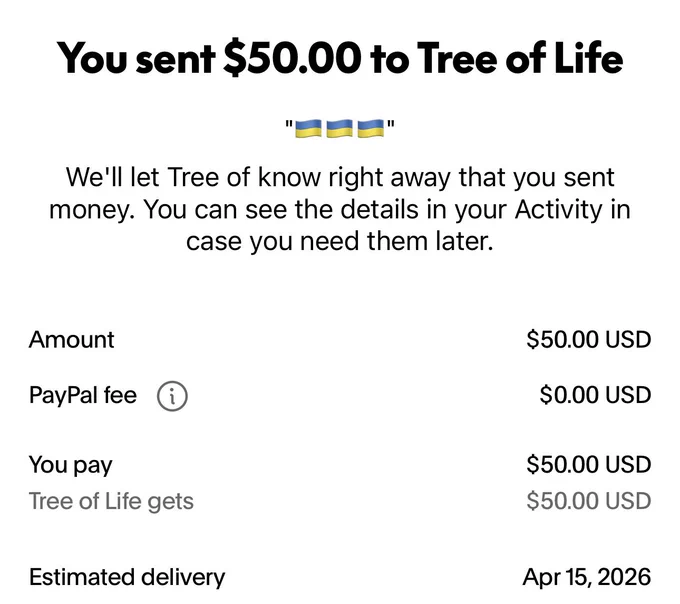The width and height of the screenshot is (680, 604).
Task: Click the closing quote after the flags
Action: point(391,124)
